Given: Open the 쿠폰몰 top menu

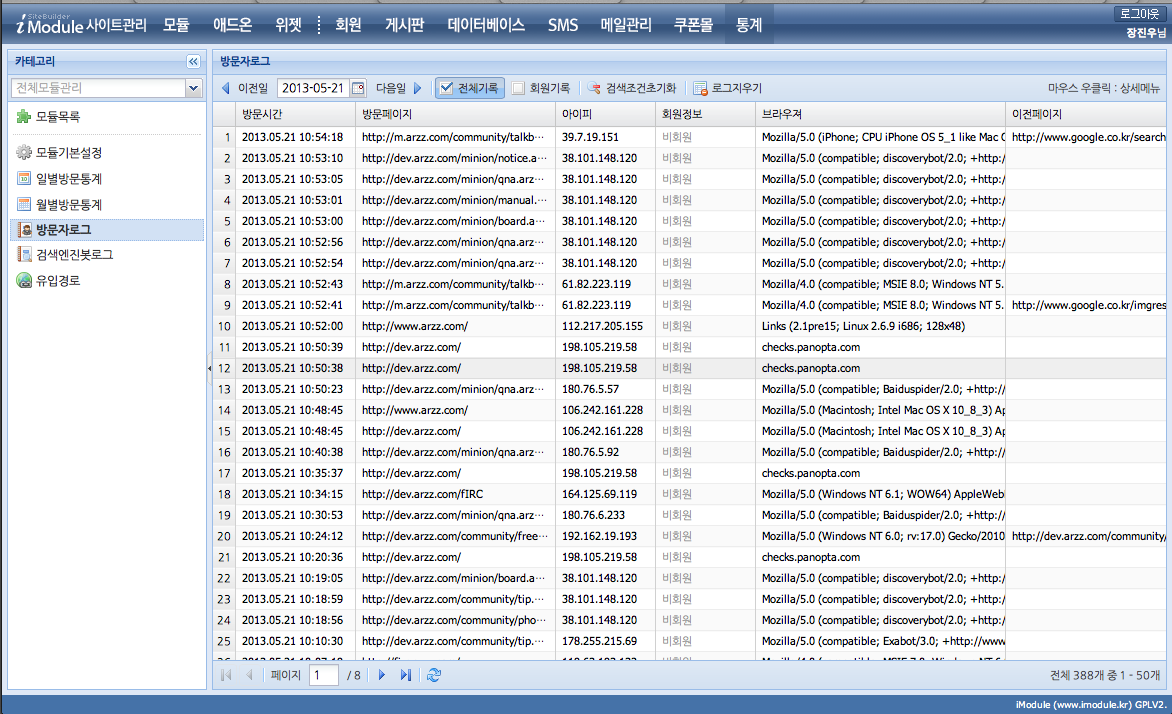Looking at the screenshot, I should [x=692, y=25].
